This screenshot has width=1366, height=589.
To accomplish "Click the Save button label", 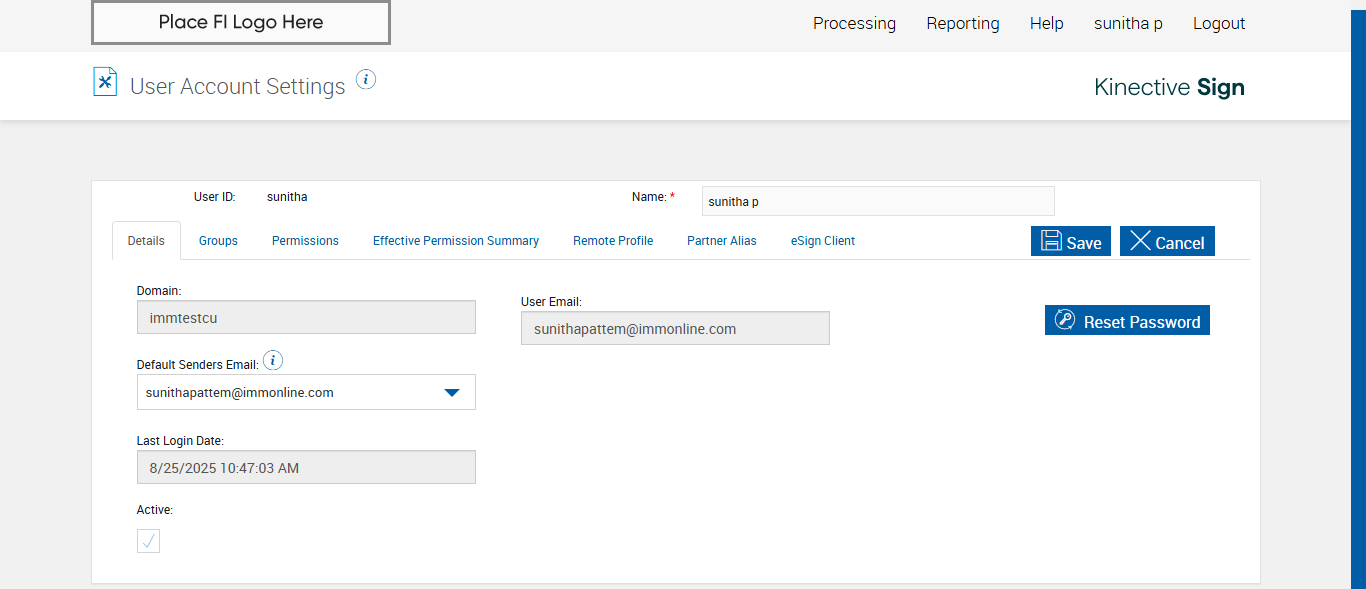I will click(1084, 243).
